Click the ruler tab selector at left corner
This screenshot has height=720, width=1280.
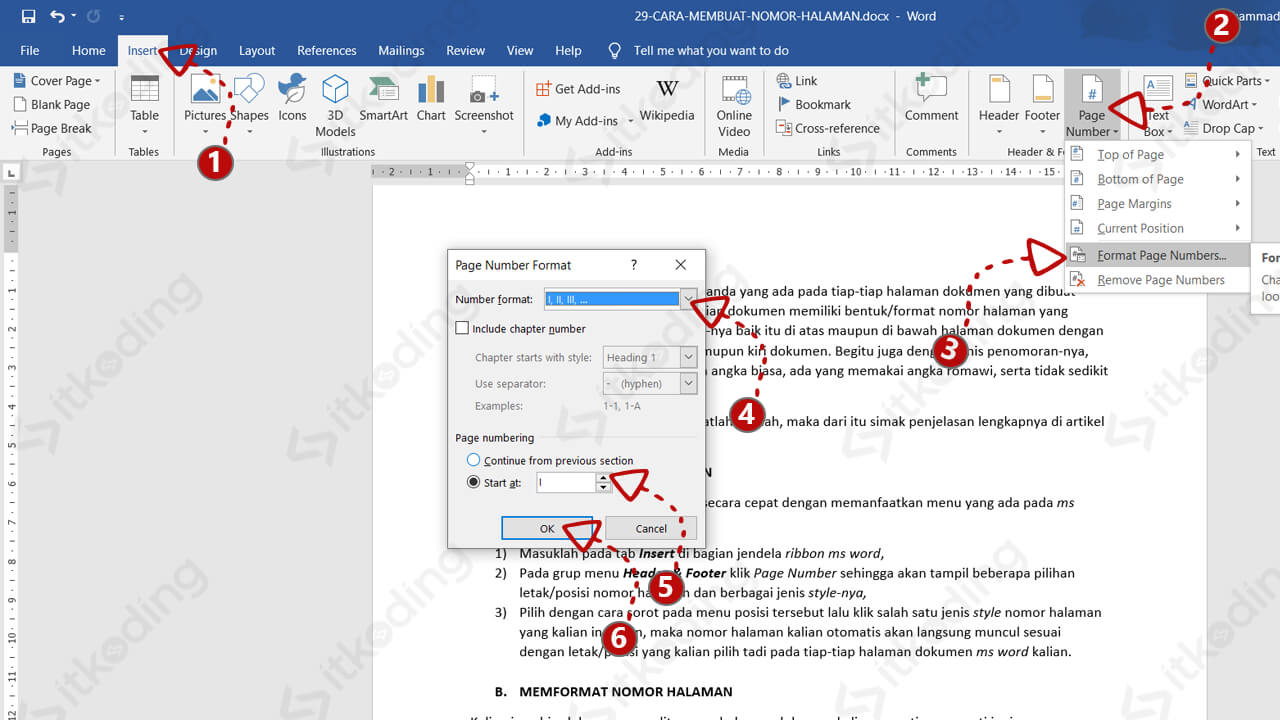coord(10,173)
